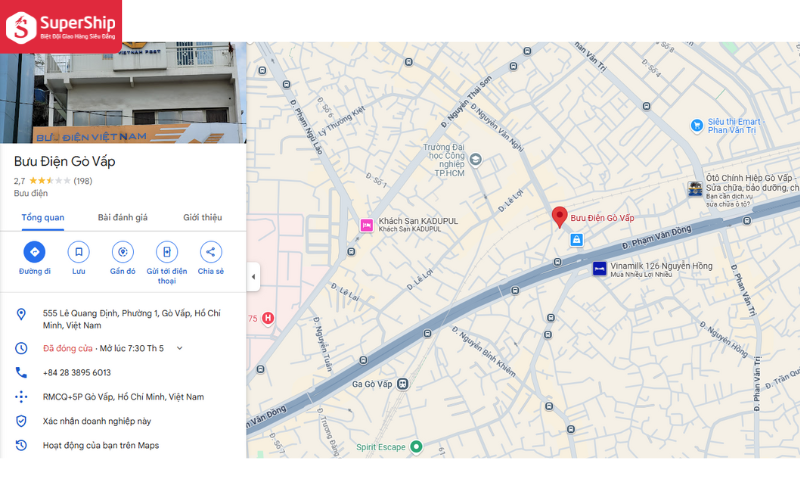Click the Bưu Điện Gò Vấp panel title
The image size is (800, 500).
click(64, 161)
